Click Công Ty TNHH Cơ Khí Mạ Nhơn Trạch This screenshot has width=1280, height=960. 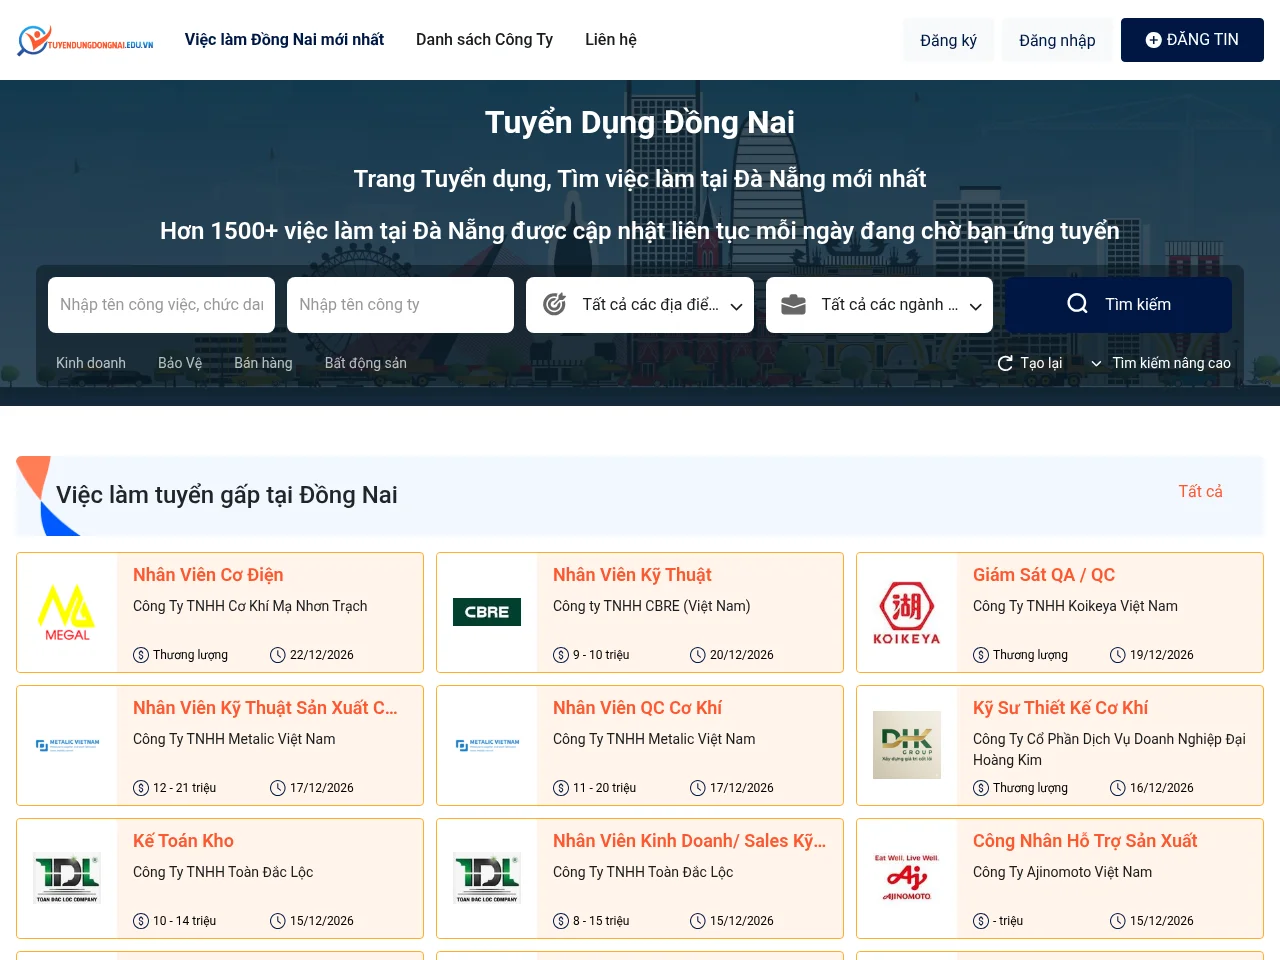click(250, 606)
